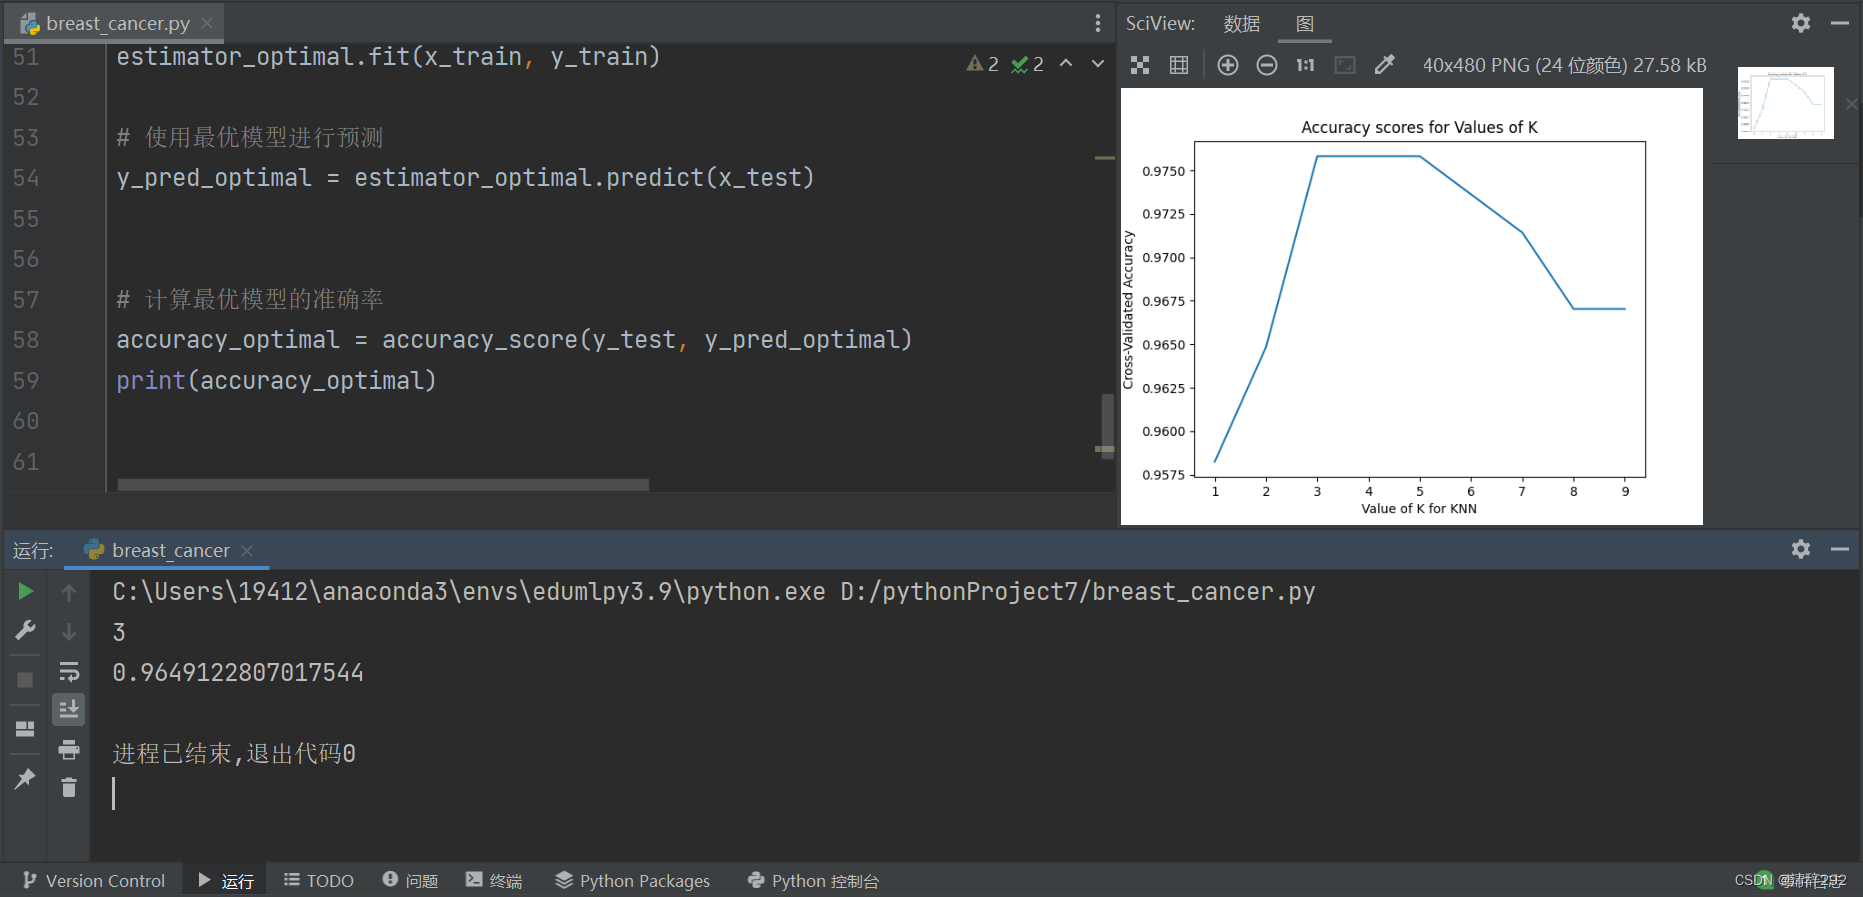Zoom in on the plot image
The height and width of the screenshot is (897, 1863).
click(1228, 65)
